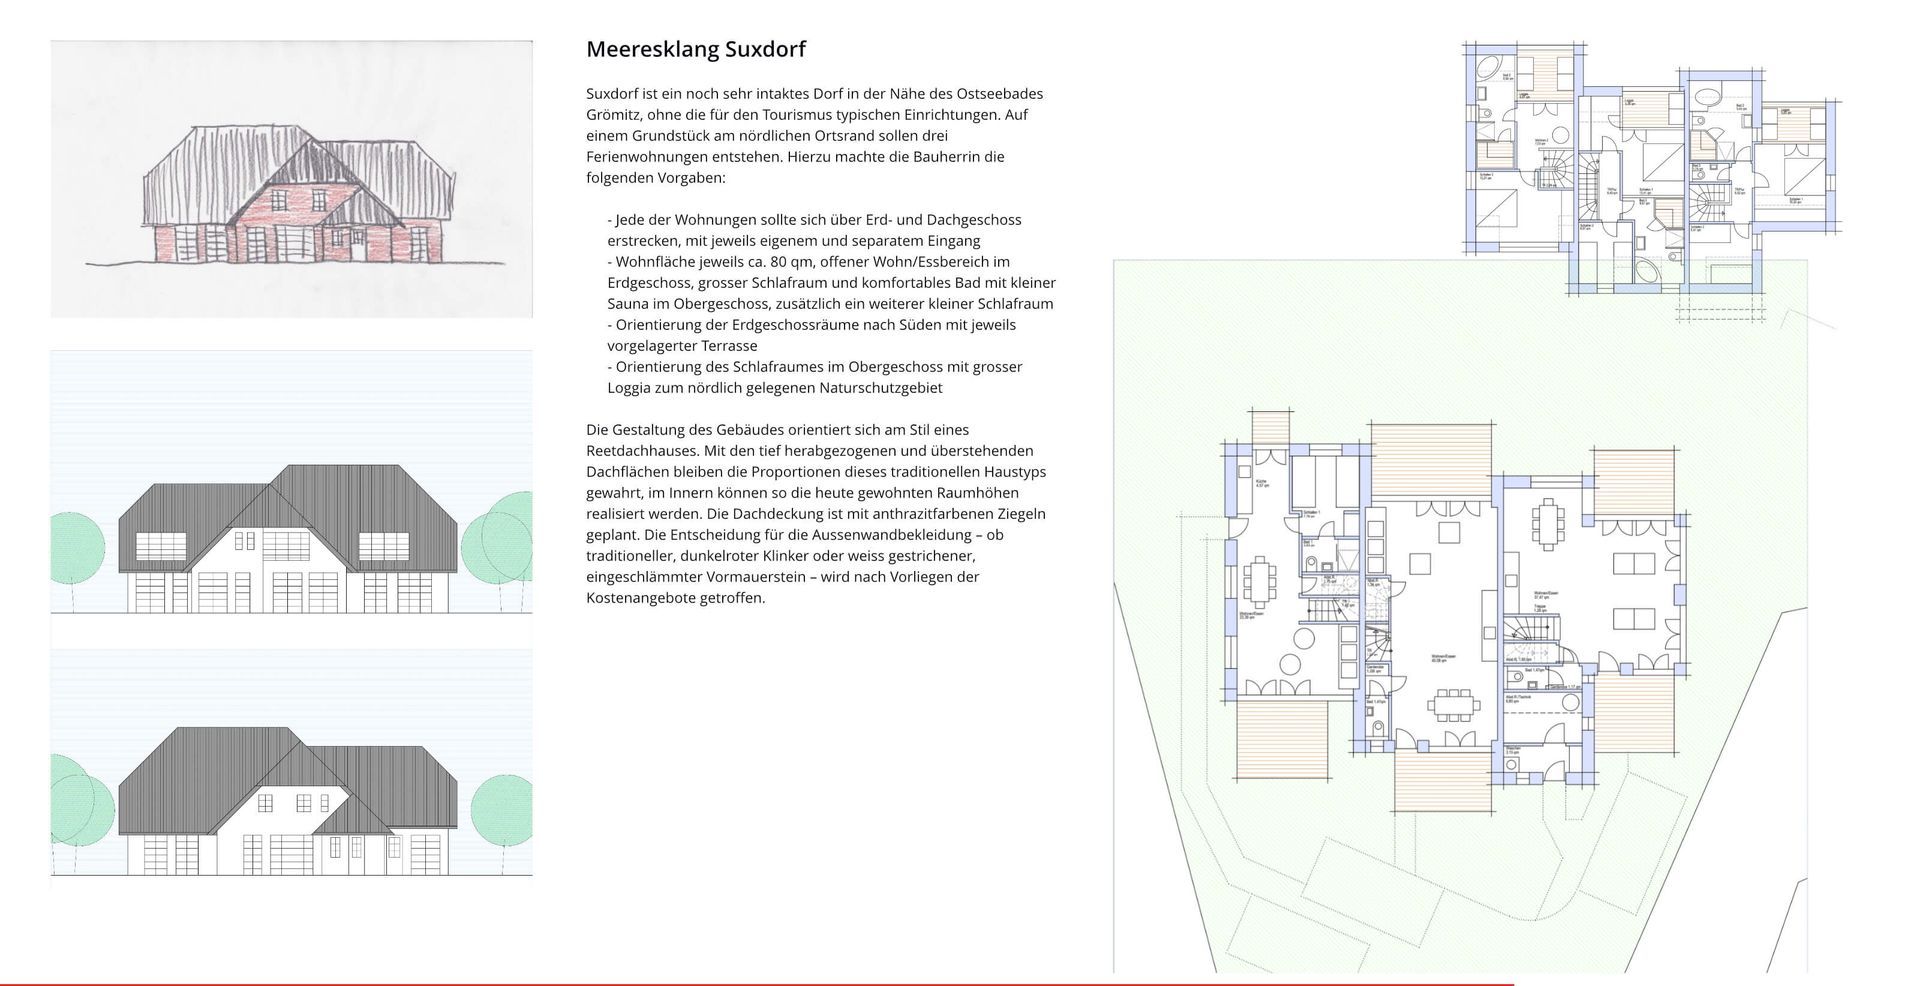1920x986 pixels.
Task: Open the hand-drawn colored house sketch
Action: click(291, 179)
